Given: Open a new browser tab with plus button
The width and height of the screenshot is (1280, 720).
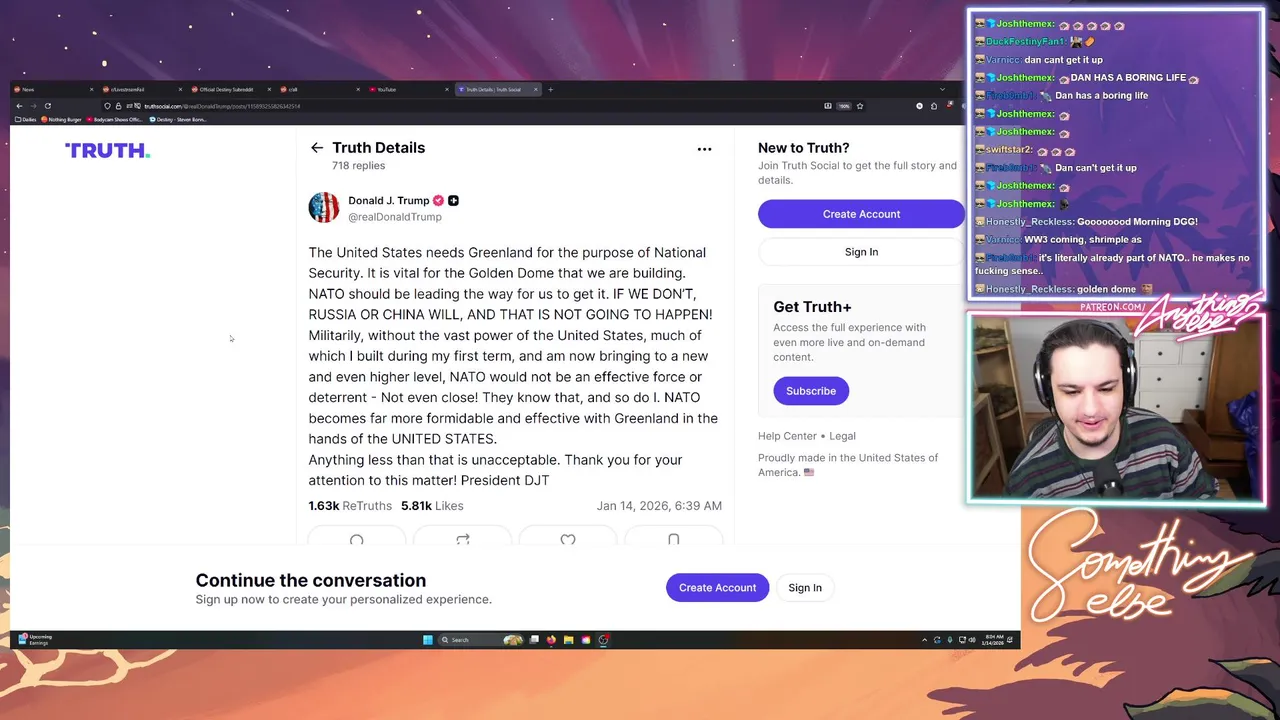Looking at the screenshot, I should pyautogui.click(x=550, y=89).
